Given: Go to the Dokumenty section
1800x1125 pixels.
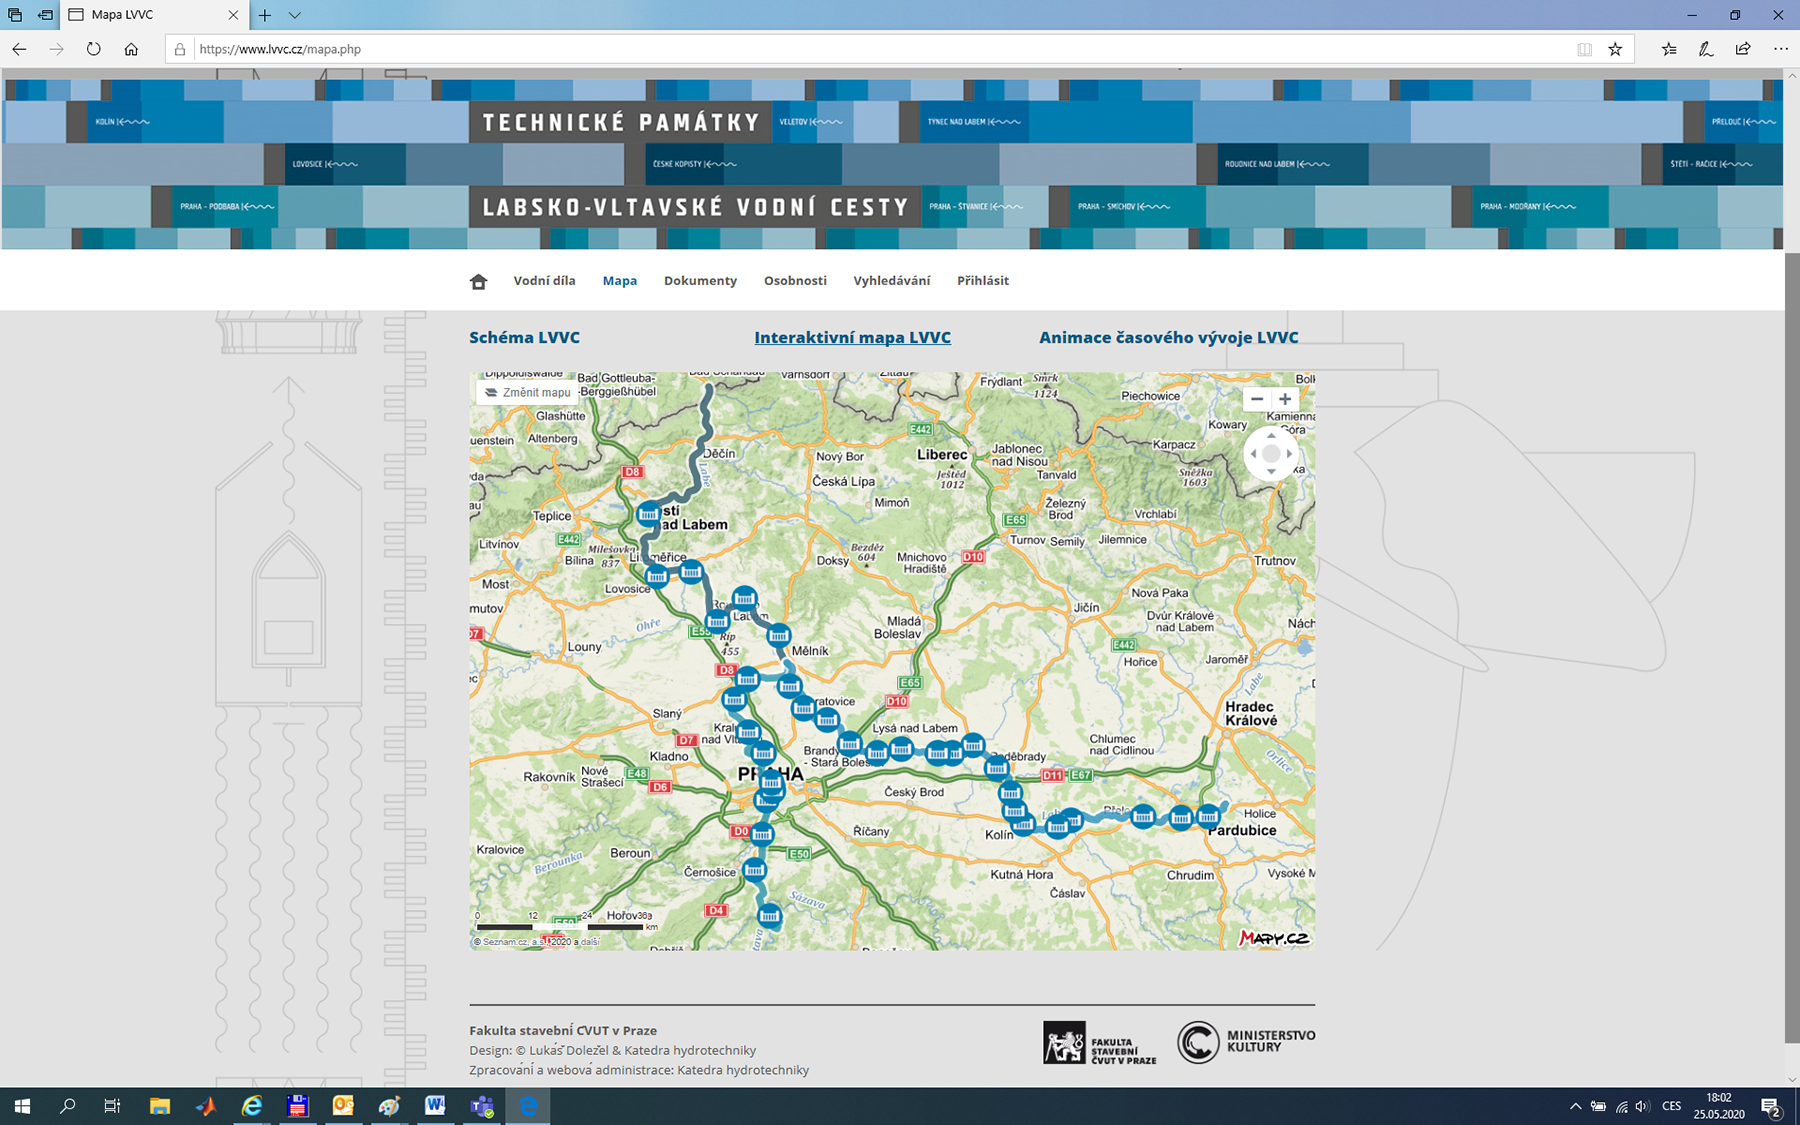Looking at the screenshot, I should pos(700,281).
